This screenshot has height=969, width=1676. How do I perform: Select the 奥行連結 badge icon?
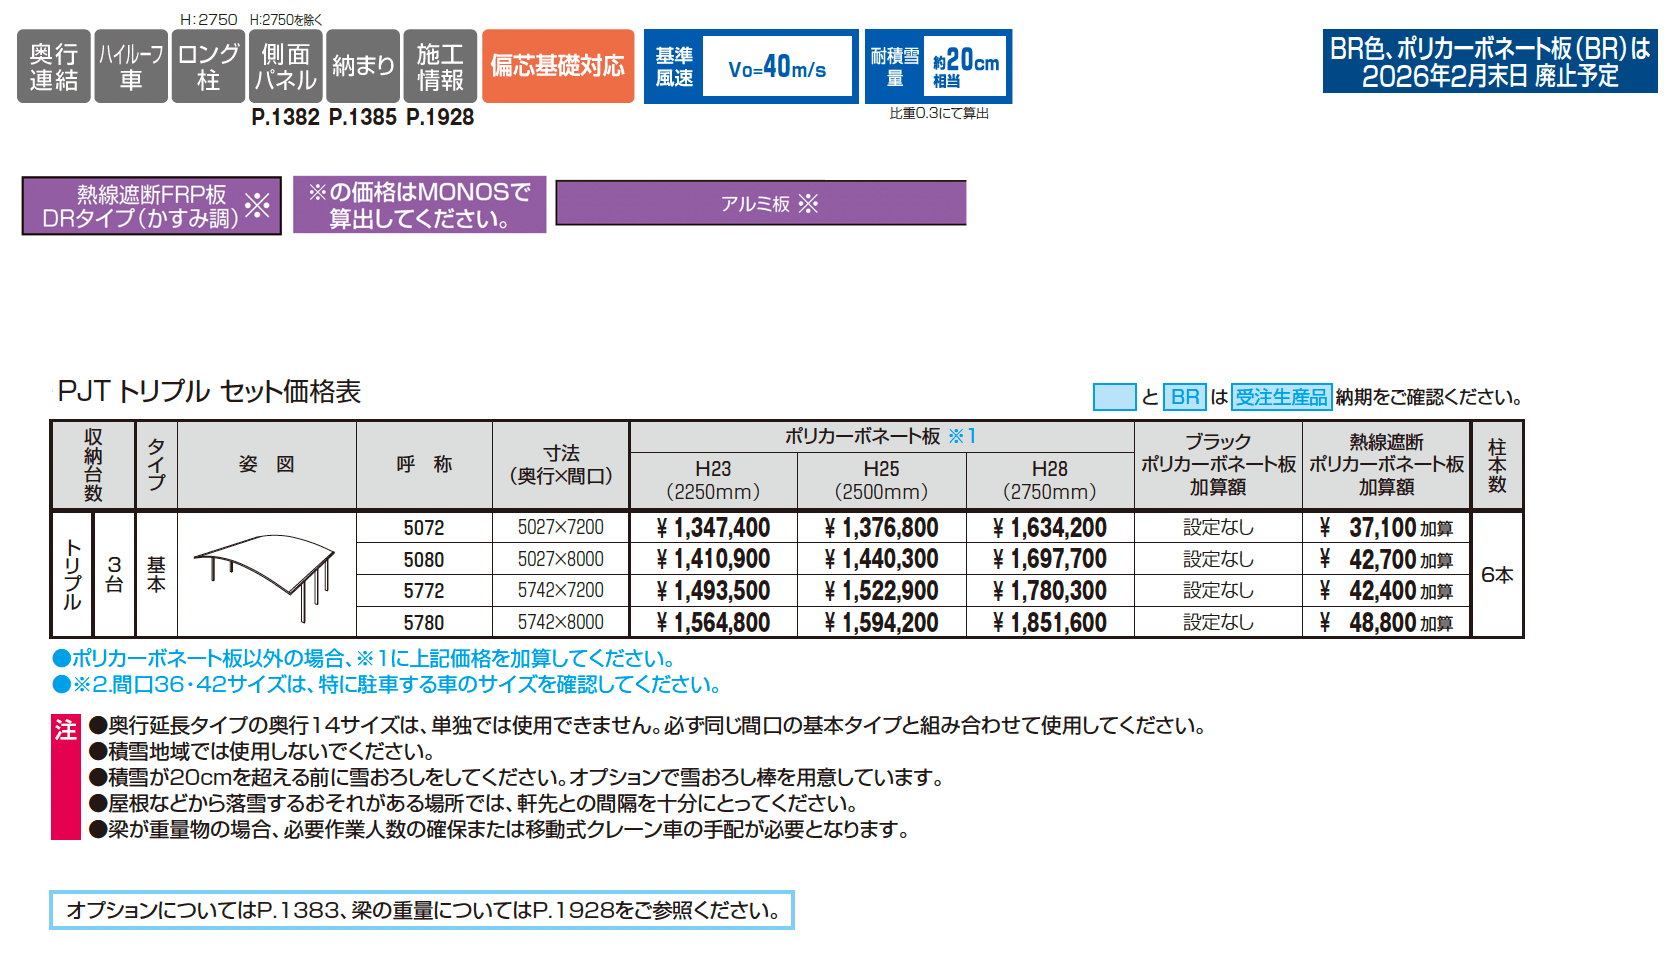pyautogui.click(x=53, y=66)
